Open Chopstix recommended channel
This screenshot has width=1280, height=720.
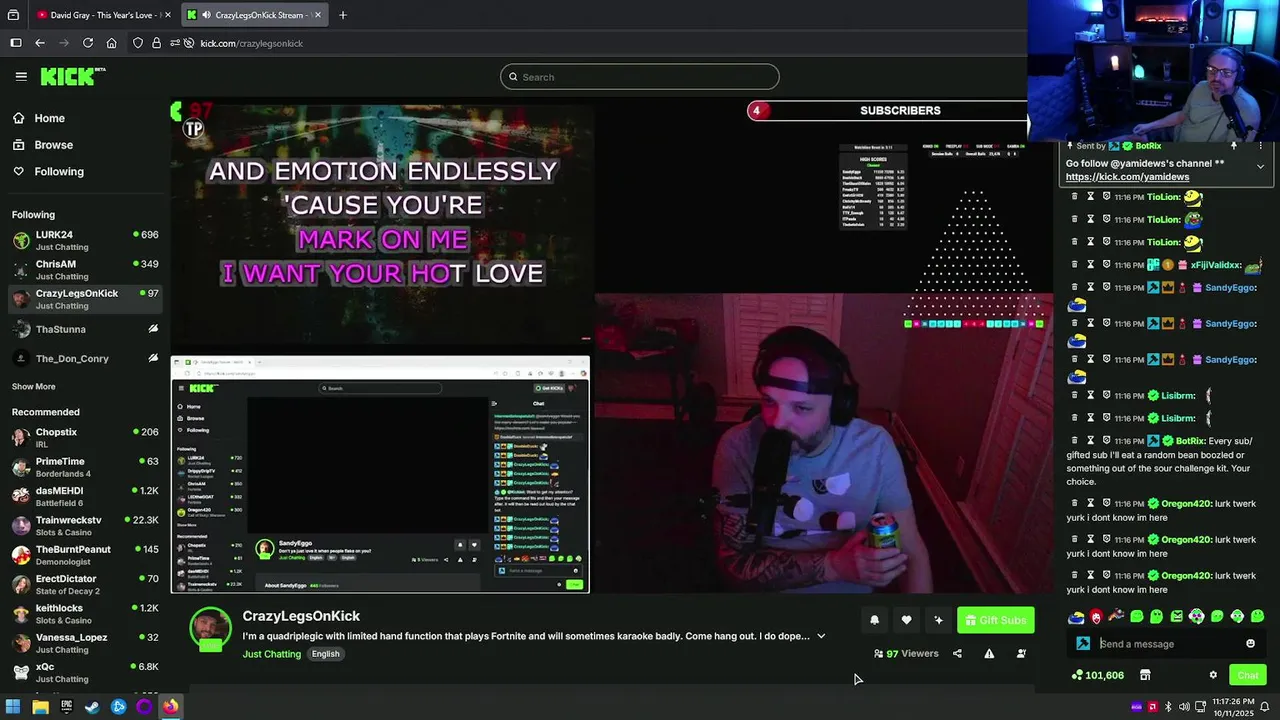pyautogui.click(x=86, y=438)
